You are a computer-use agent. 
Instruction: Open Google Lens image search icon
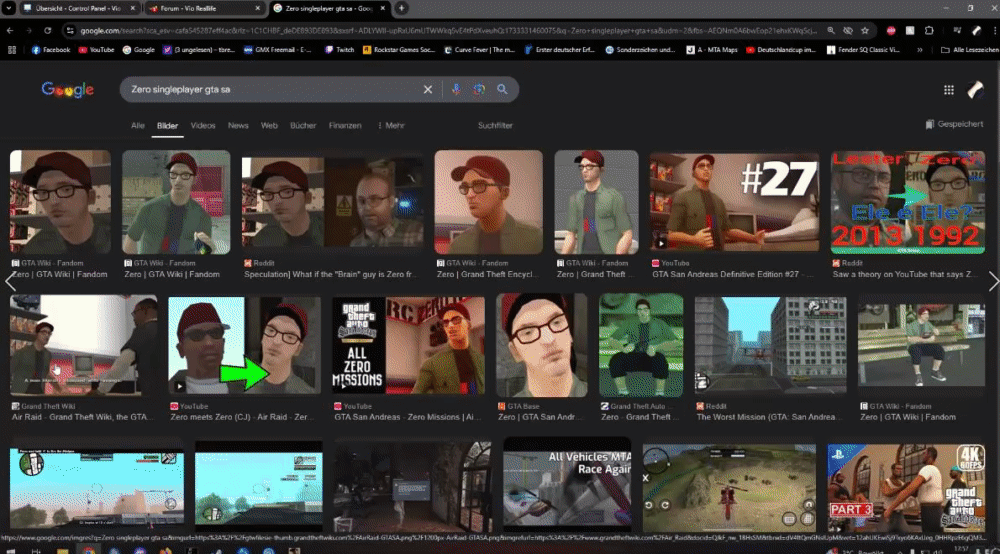tap(479, 90)
